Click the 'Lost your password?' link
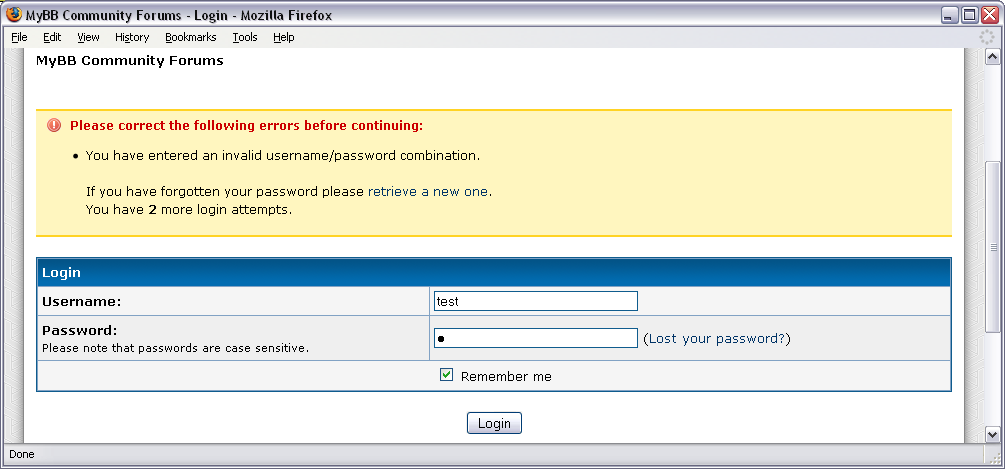 coord(716,339)
